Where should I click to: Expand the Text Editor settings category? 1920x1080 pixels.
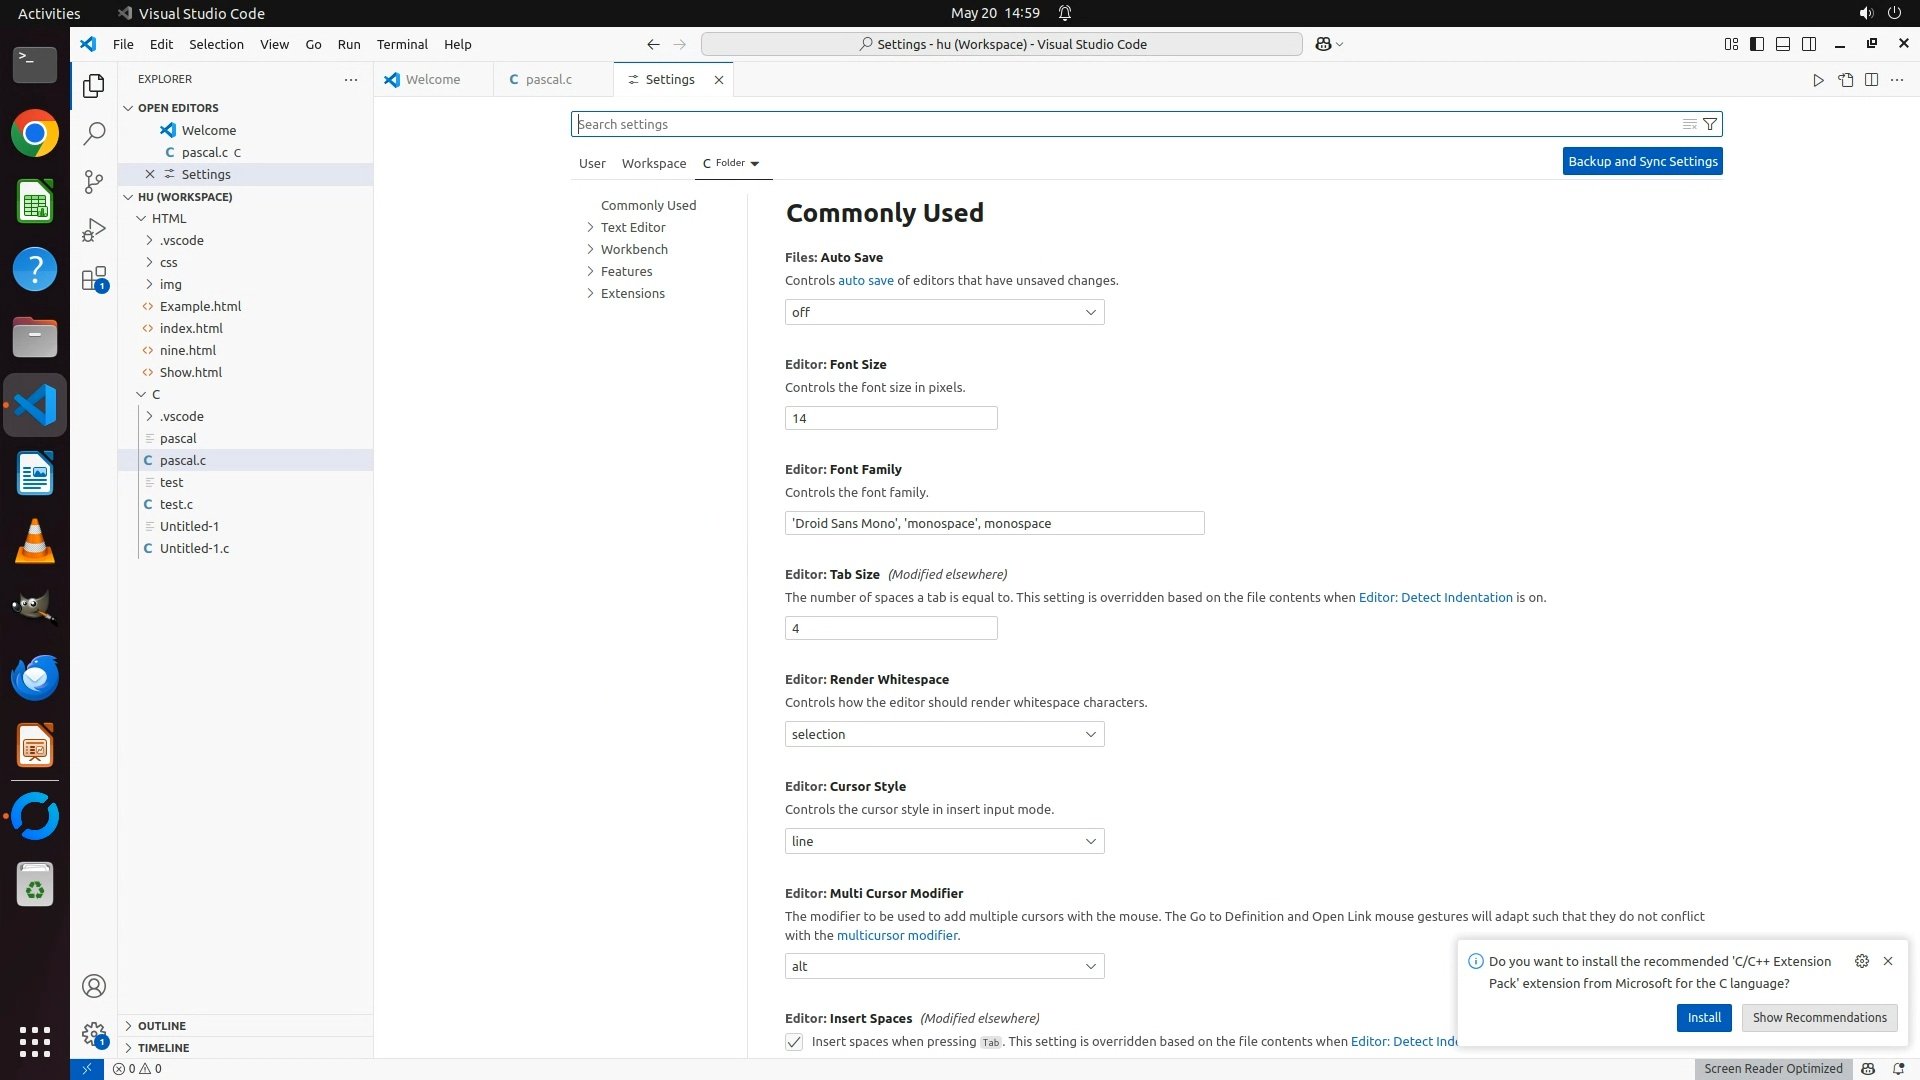click(x=632, y=228)
